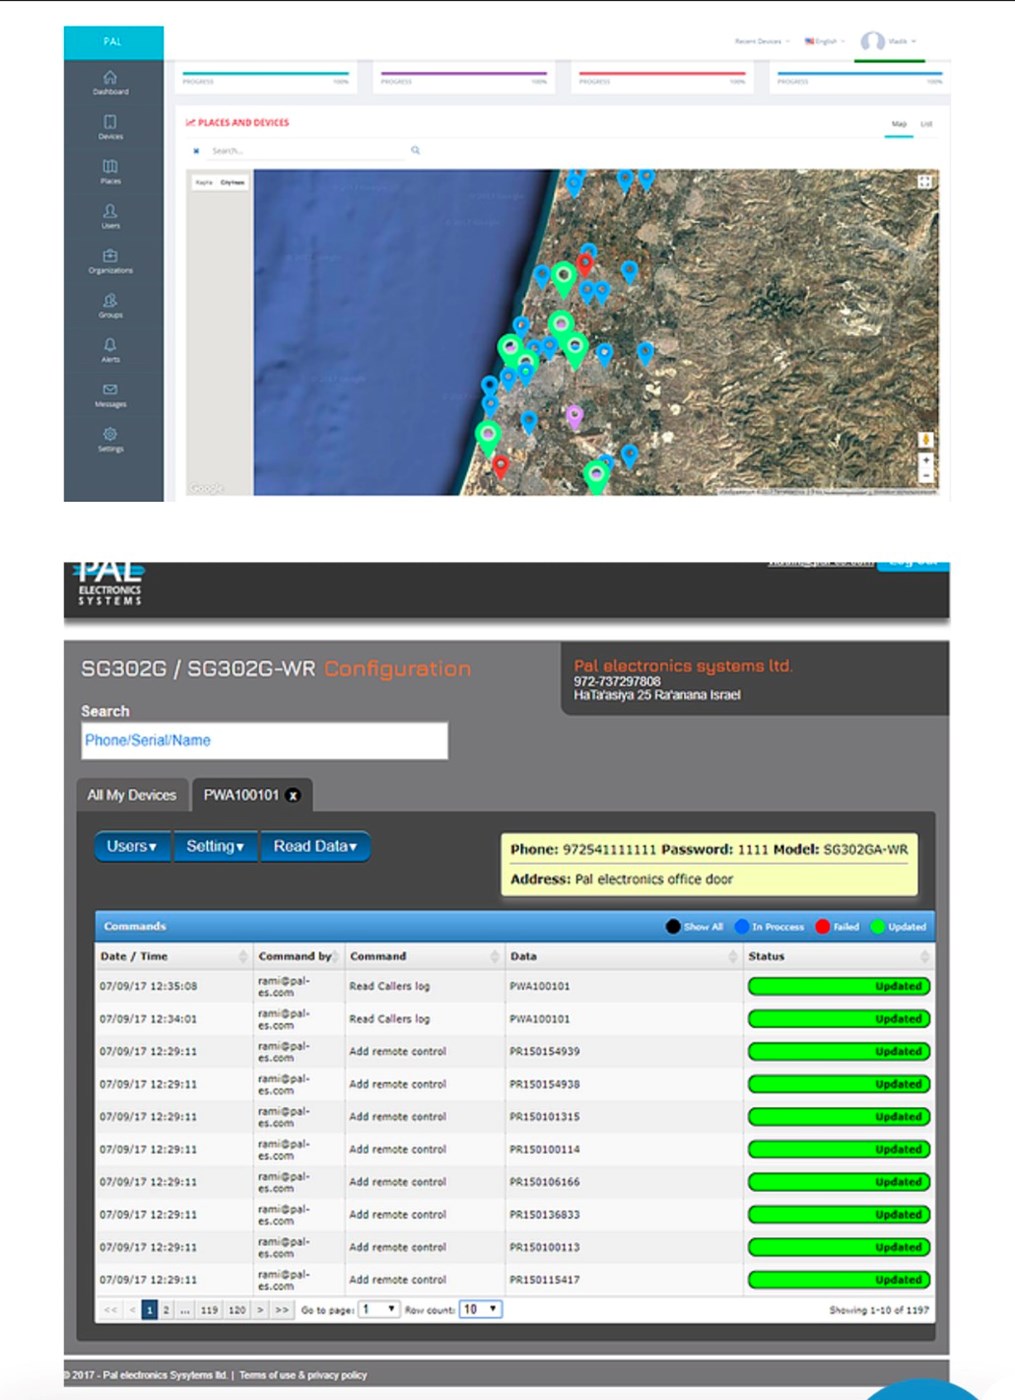Sort by the Date / Time column

click(x=173, y=957)
